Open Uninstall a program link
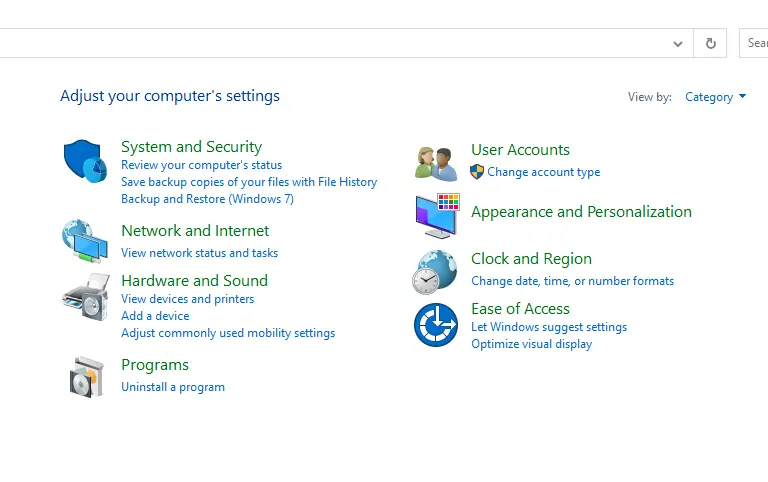 pos(173,387)
